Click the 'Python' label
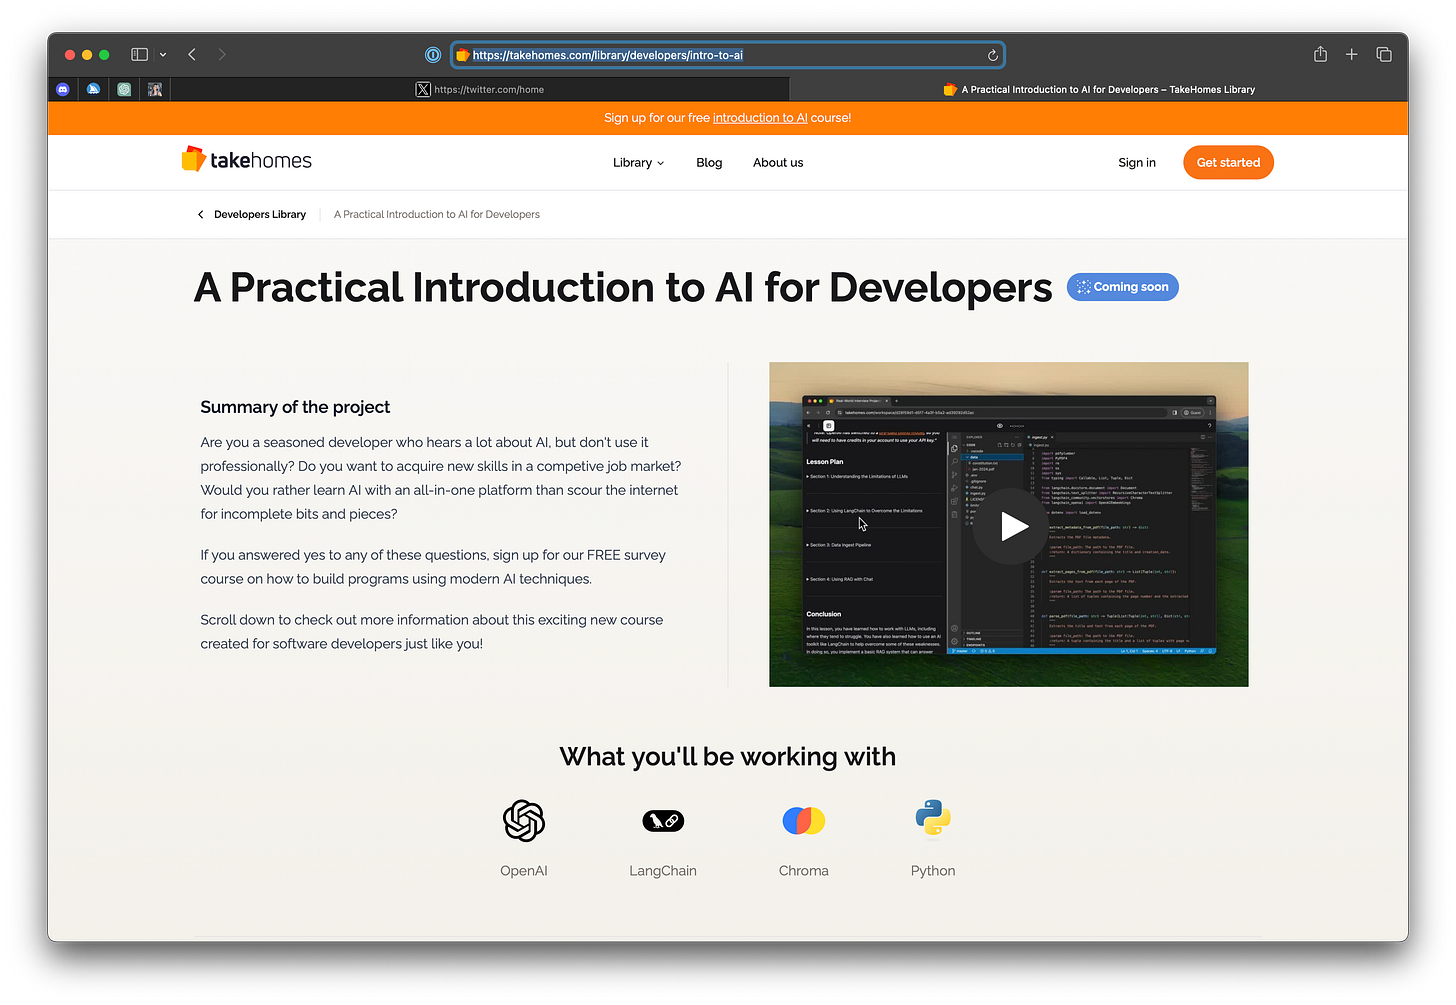This screenshot has width=1456, height=1005. click(x=933, y=871)
